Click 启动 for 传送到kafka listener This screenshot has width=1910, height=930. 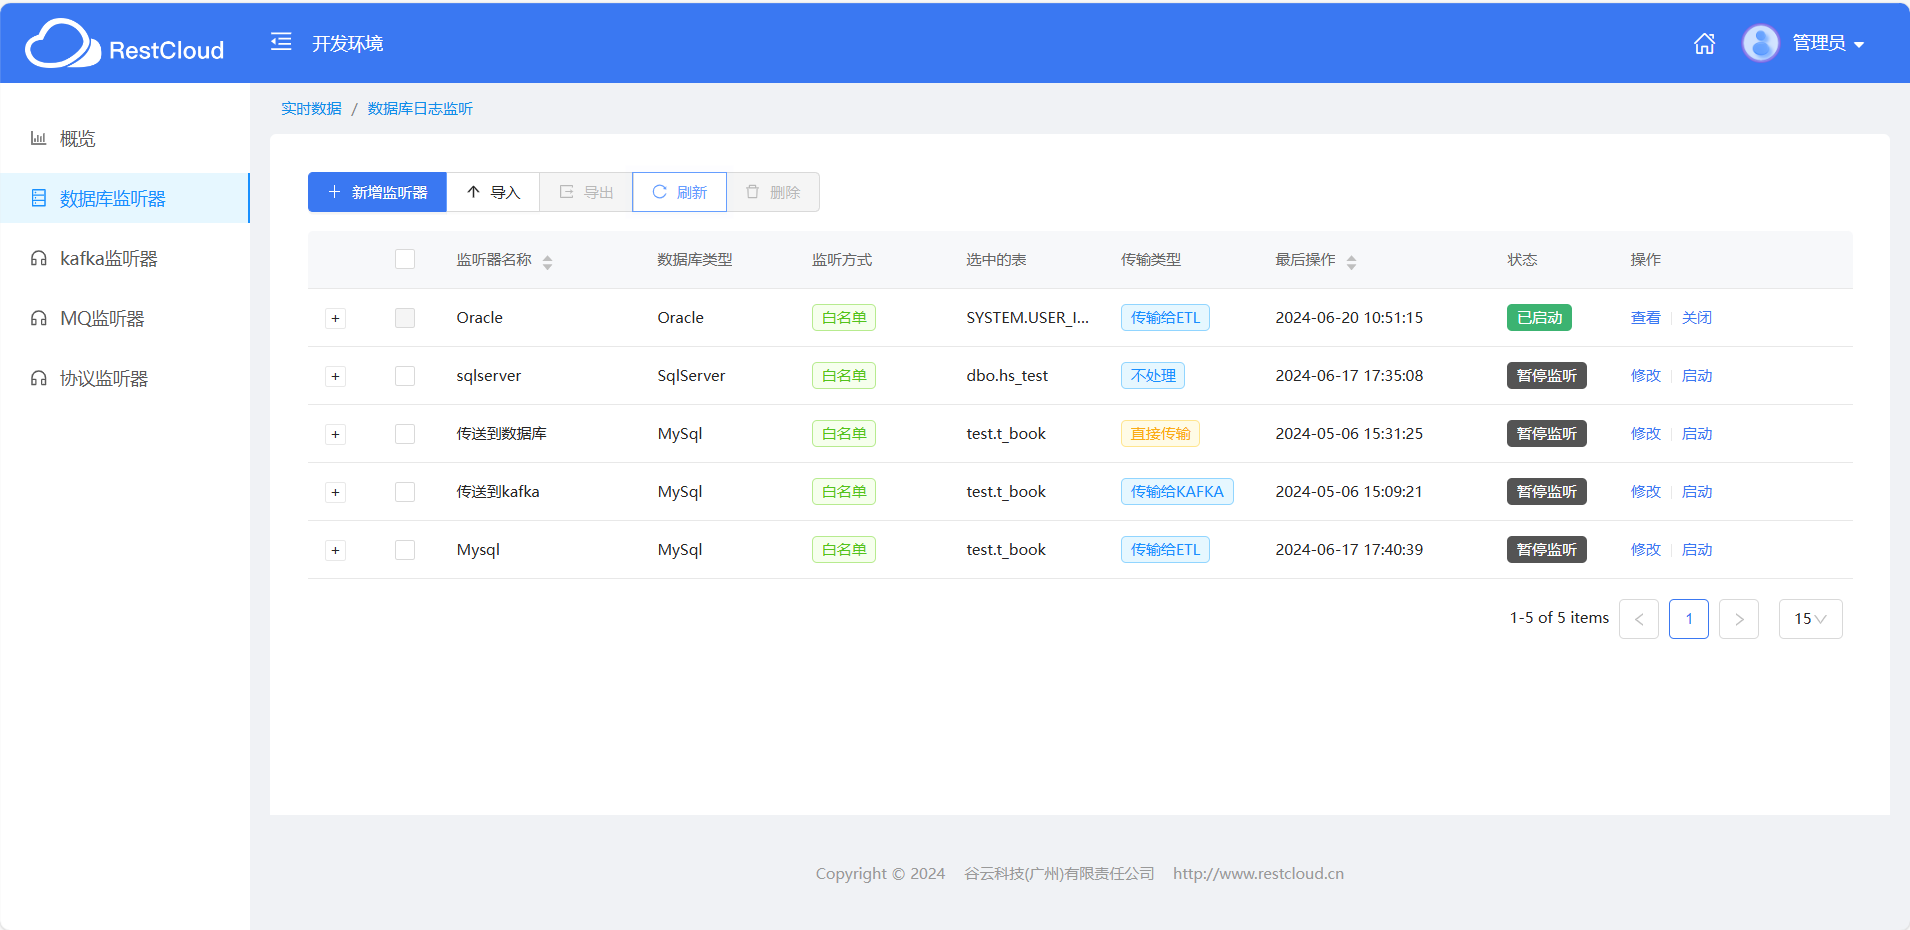point(1697,491)
